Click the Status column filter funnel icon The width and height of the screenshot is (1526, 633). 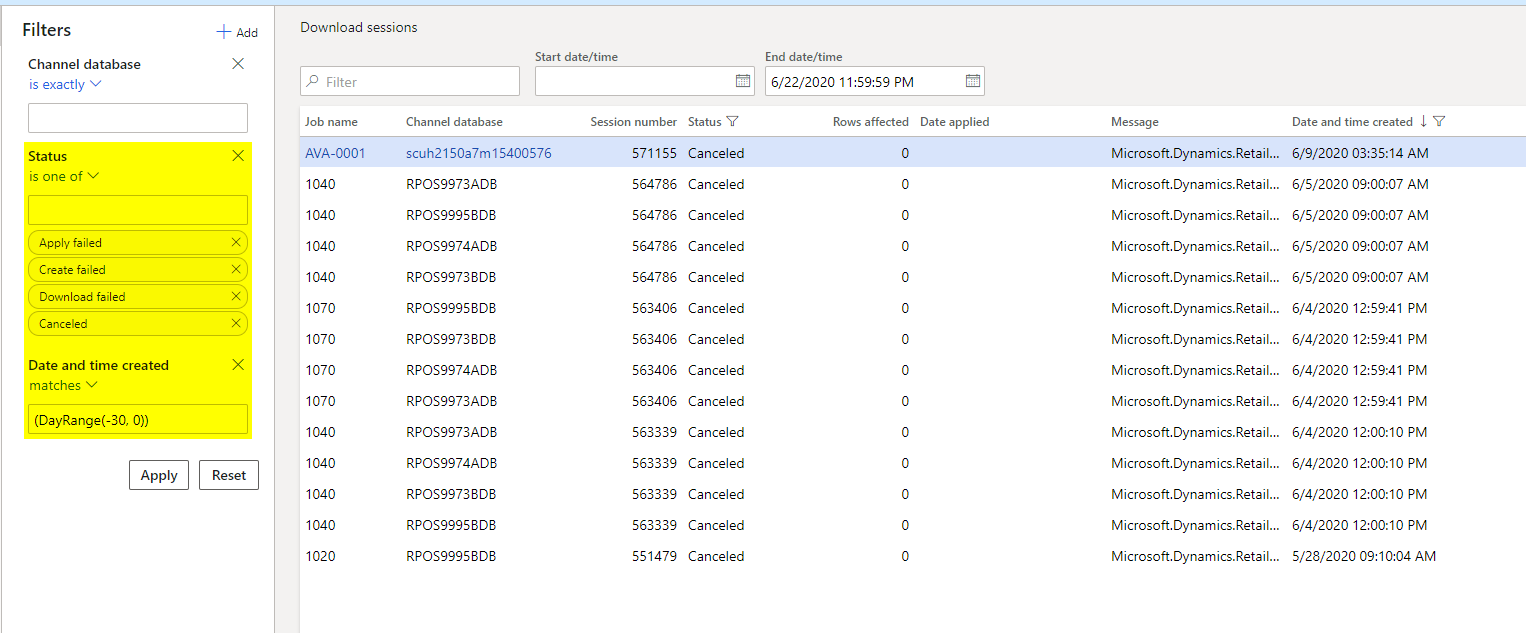tap(732, 121)
